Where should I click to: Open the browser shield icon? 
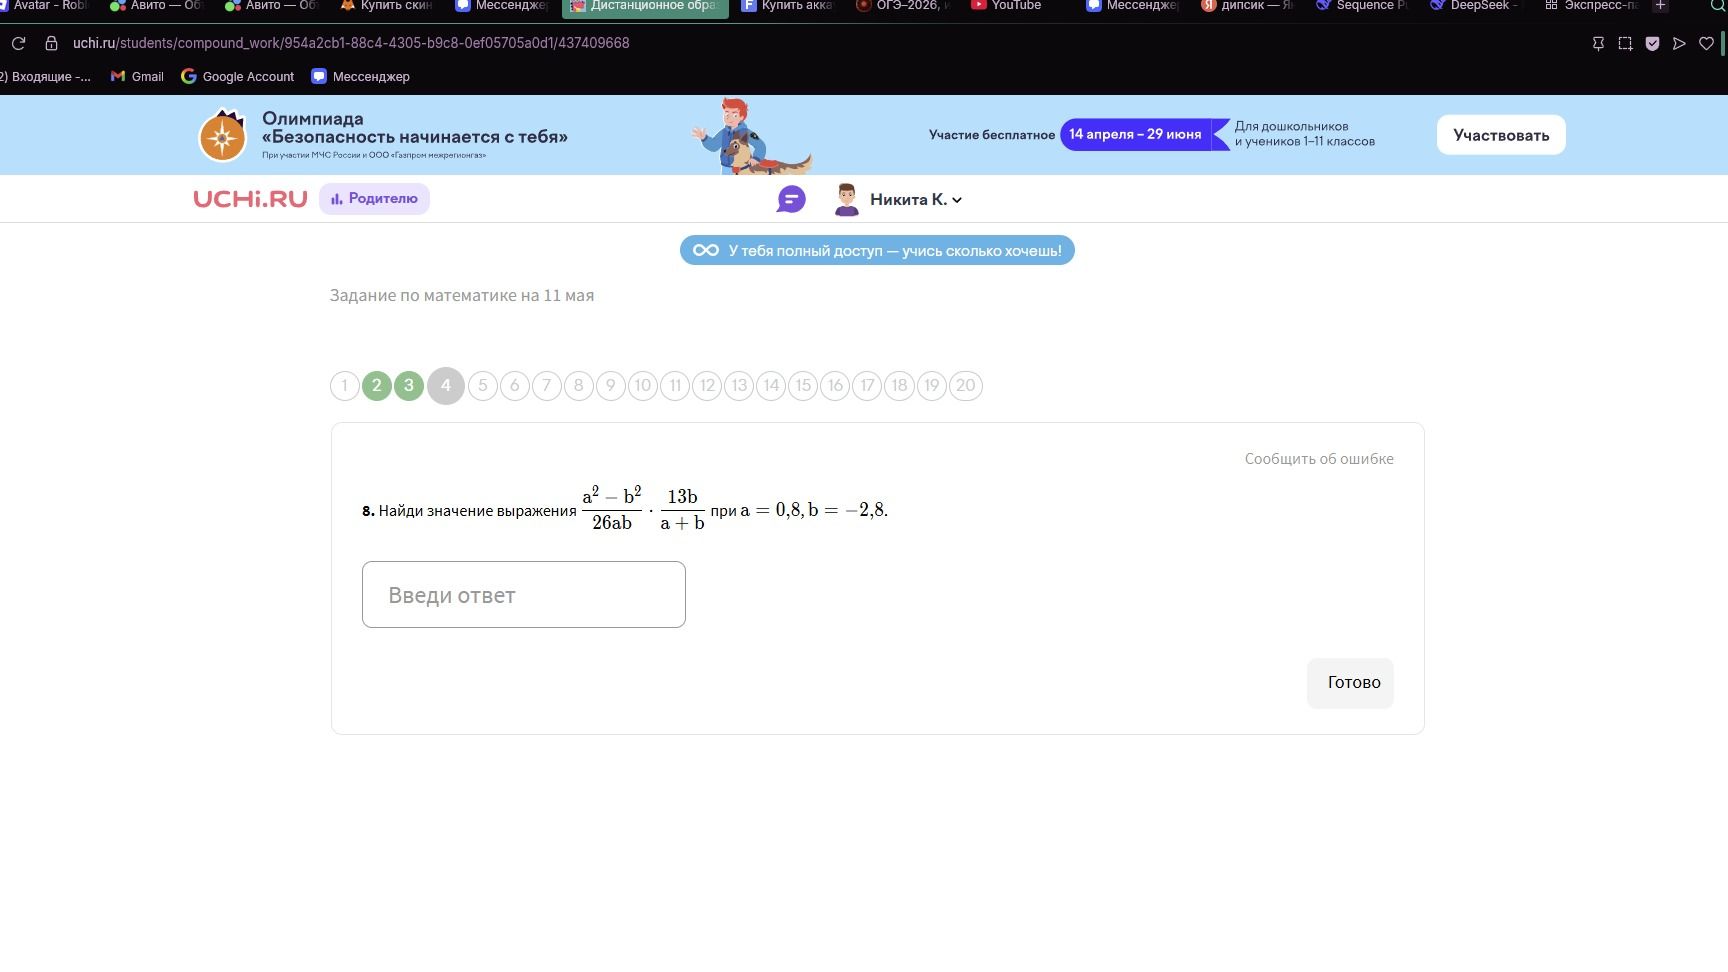click(x=1652, y=43)
